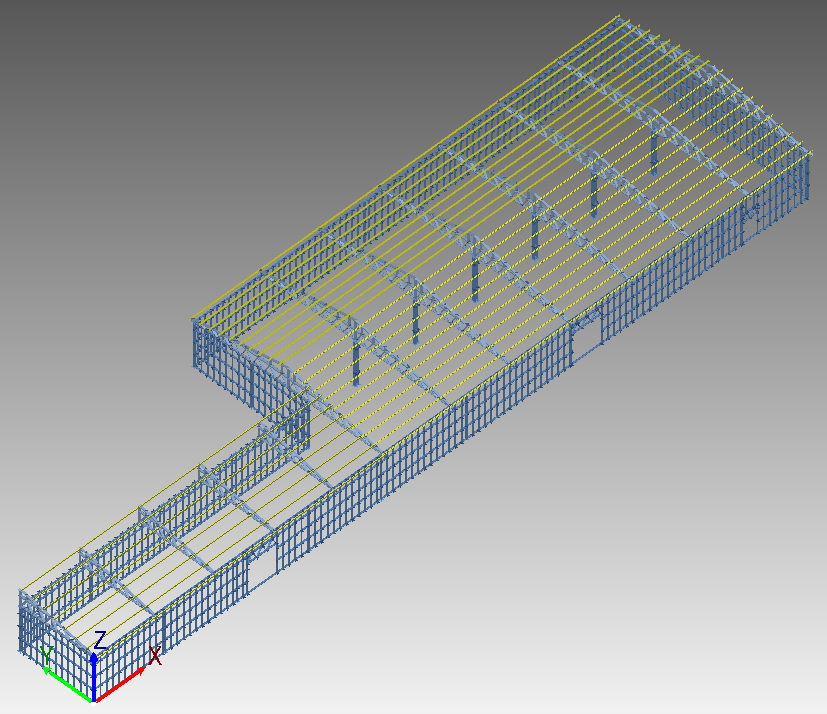Image resolution: width=827 pixels, height=714 pixels.
Task: Click the Y label on the triad
Action: (46, 655)
